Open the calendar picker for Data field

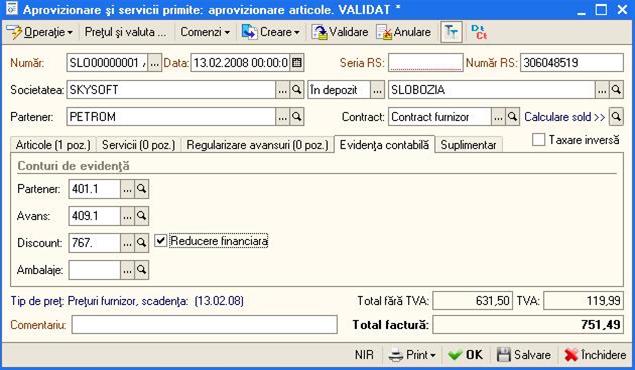(x=297, y=63)
